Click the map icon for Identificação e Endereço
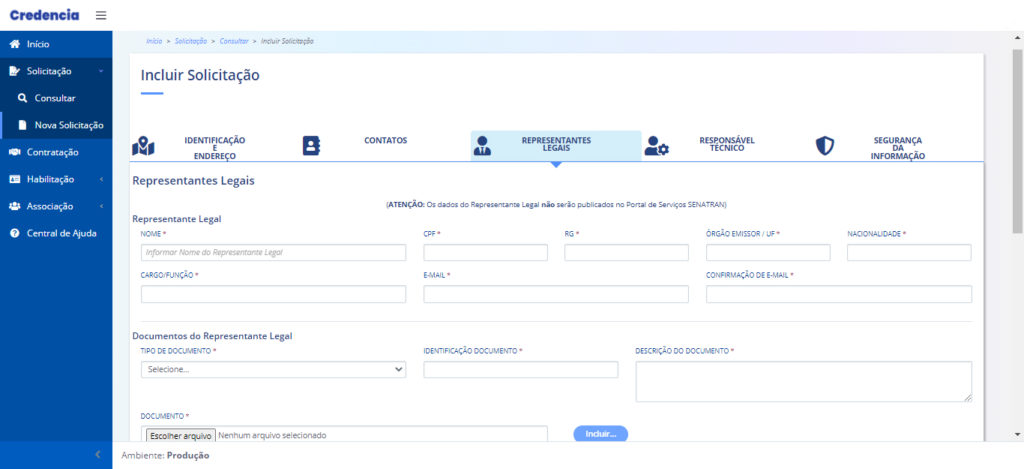 (x=144, y=146)
